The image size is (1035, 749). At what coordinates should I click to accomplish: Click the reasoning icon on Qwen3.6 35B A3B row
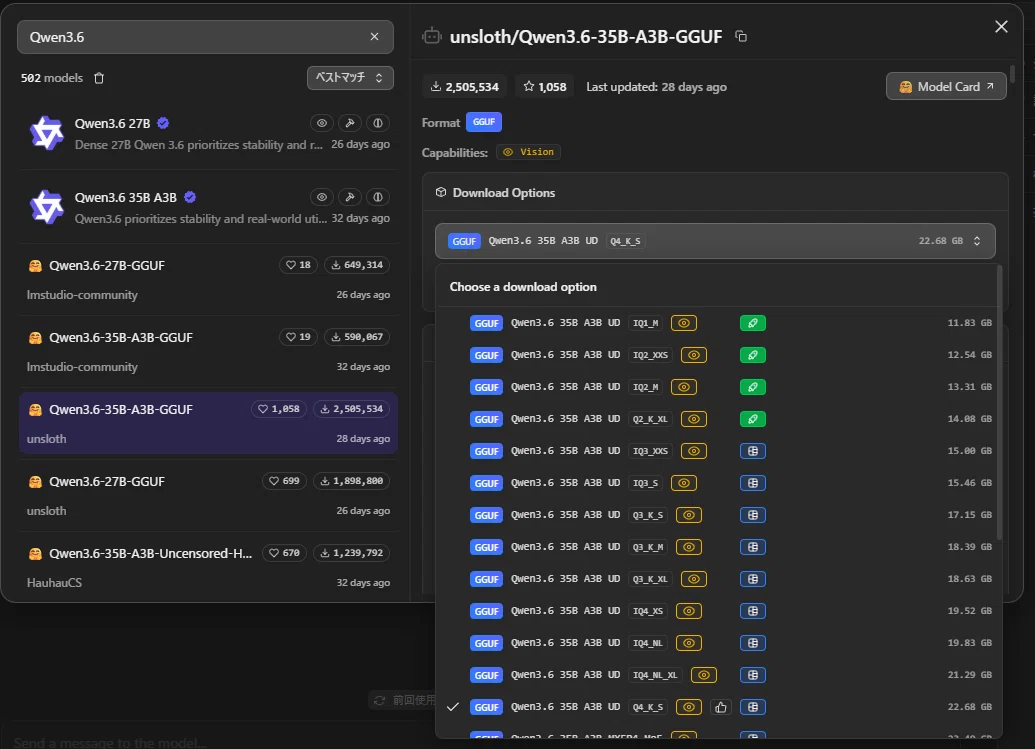(378, 197)
